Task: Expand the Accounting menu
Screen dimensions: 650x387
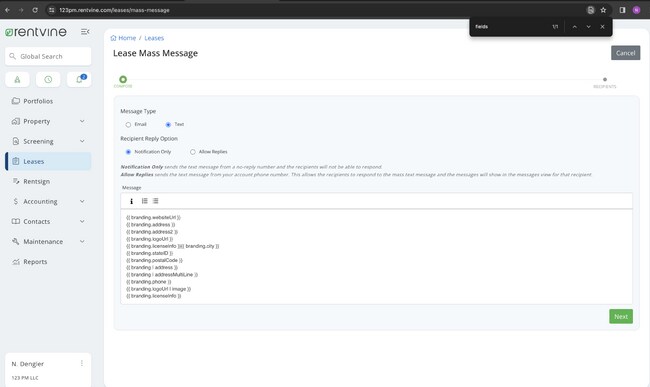Action: coord(82,201)
